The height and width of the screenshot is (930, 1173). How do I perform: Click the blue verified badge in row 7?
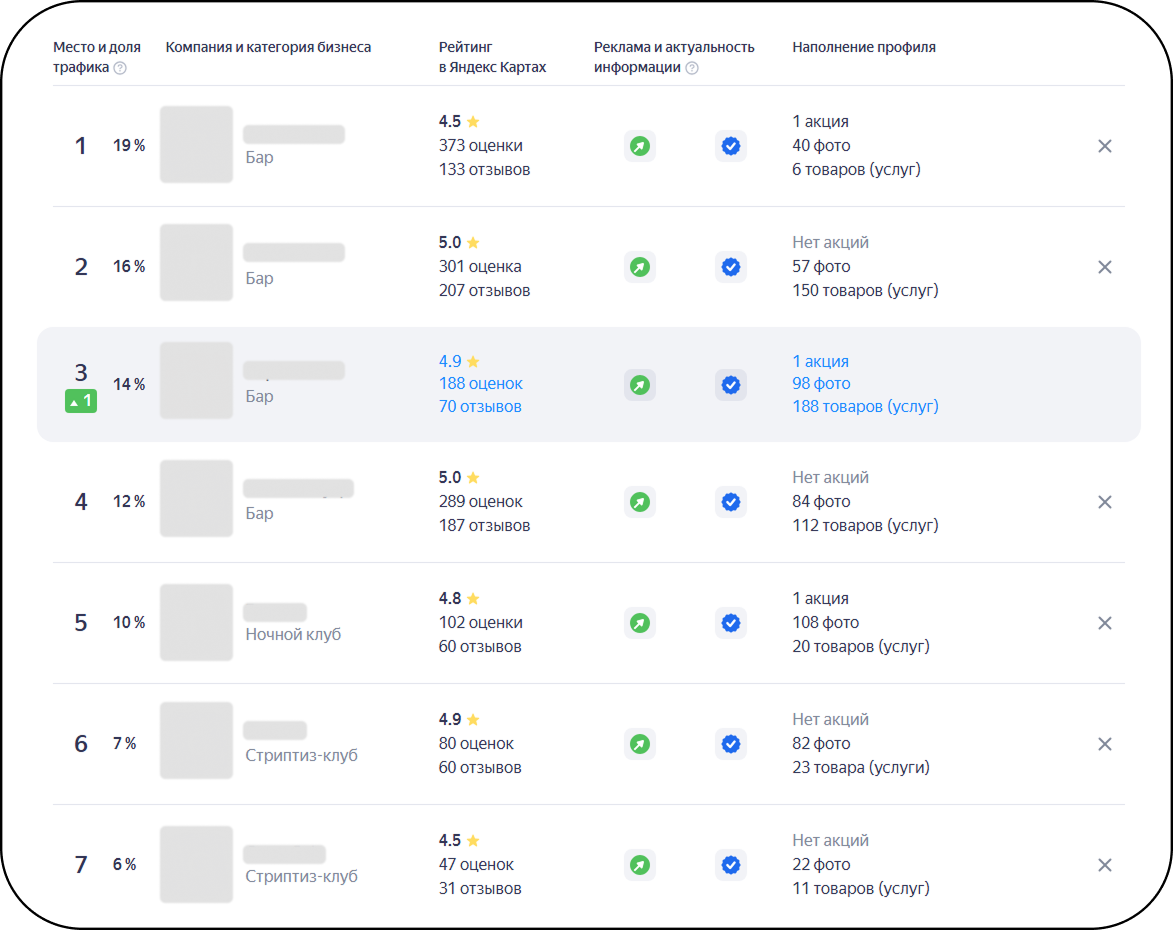click(x=731, y=865)
